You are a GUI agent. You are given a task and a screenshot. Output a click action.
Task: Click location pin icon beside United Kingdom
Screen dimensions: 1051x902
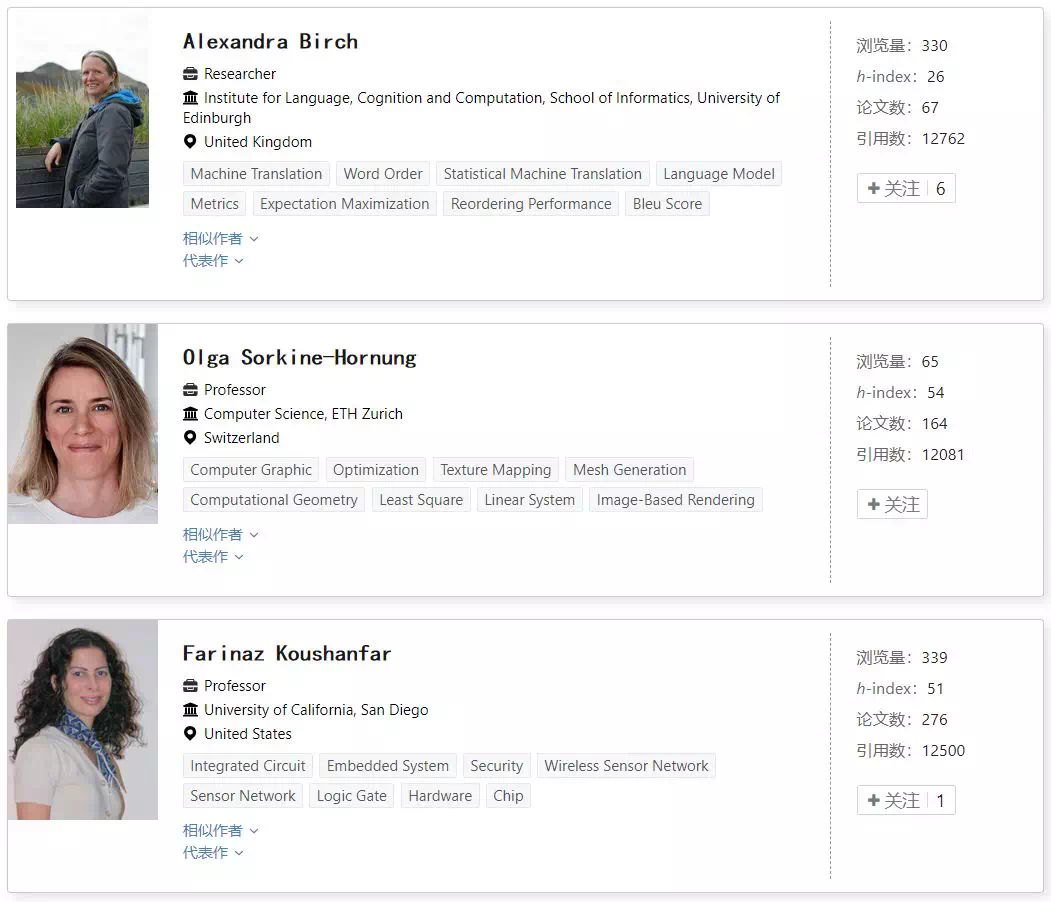pos(190,141)
